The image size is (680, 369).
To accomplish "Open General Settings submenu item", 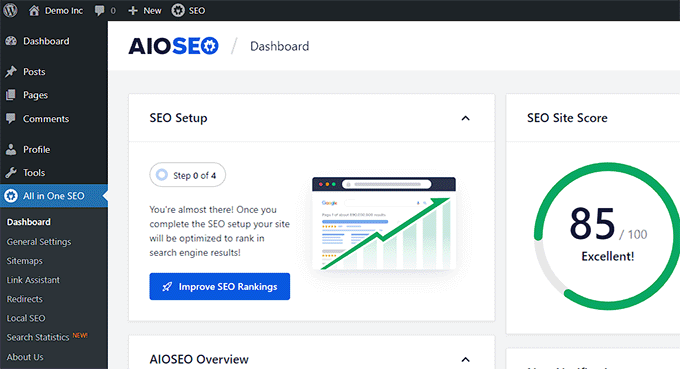I will pyautogui.click(x=39, y=242).
